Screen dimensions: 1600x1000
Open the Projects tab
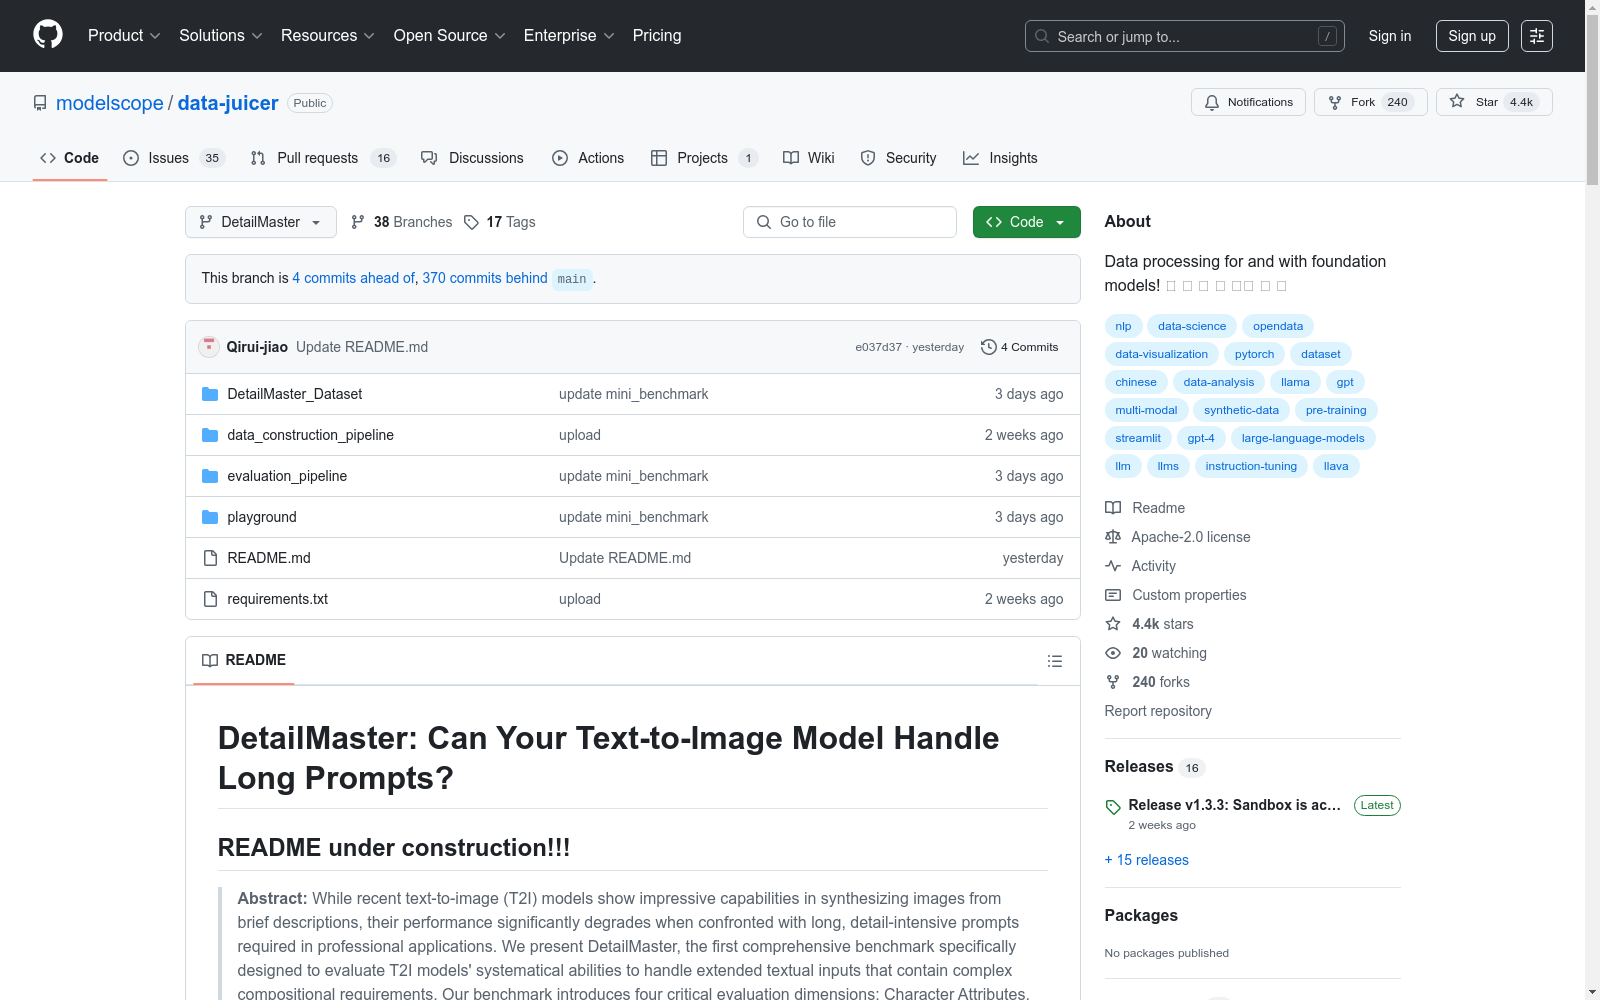pos(704,158)
